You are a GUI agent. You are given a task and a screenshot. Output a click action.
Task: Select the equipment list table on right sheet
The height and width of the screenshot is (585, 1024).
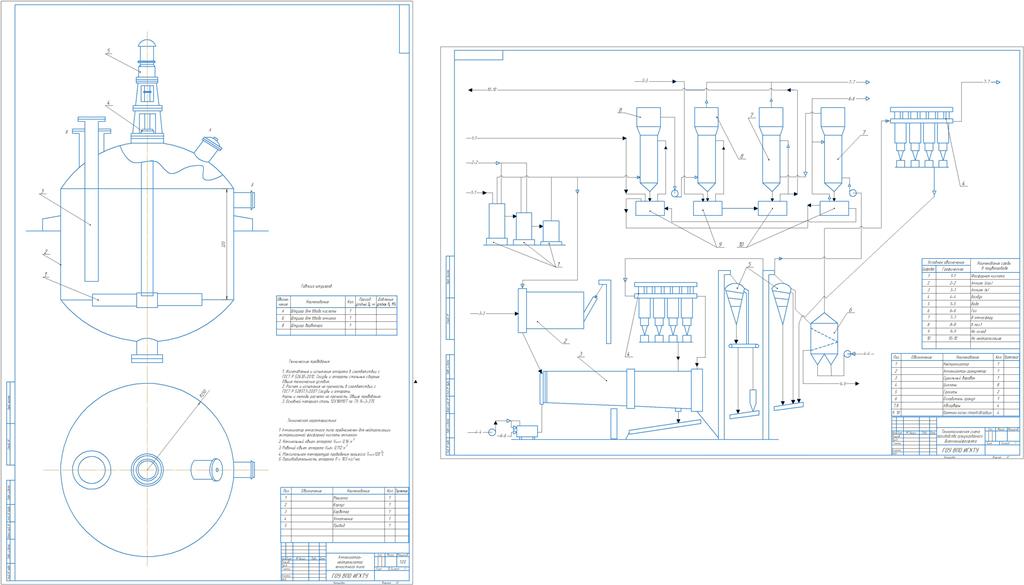955,385
